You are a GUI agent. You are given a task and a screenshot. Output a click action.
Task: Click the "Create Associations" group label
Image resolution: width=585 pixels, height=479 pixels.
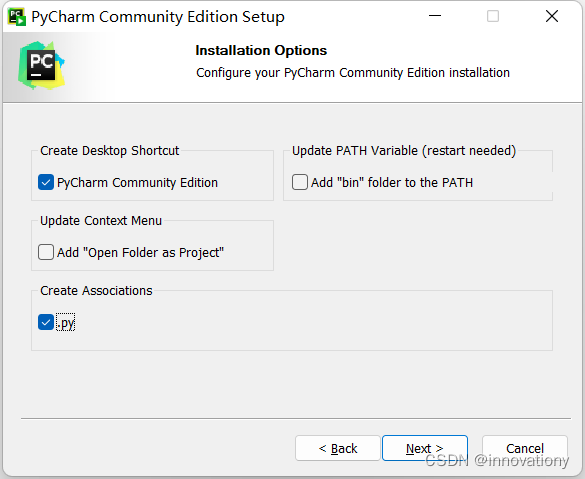click(96, 291)
